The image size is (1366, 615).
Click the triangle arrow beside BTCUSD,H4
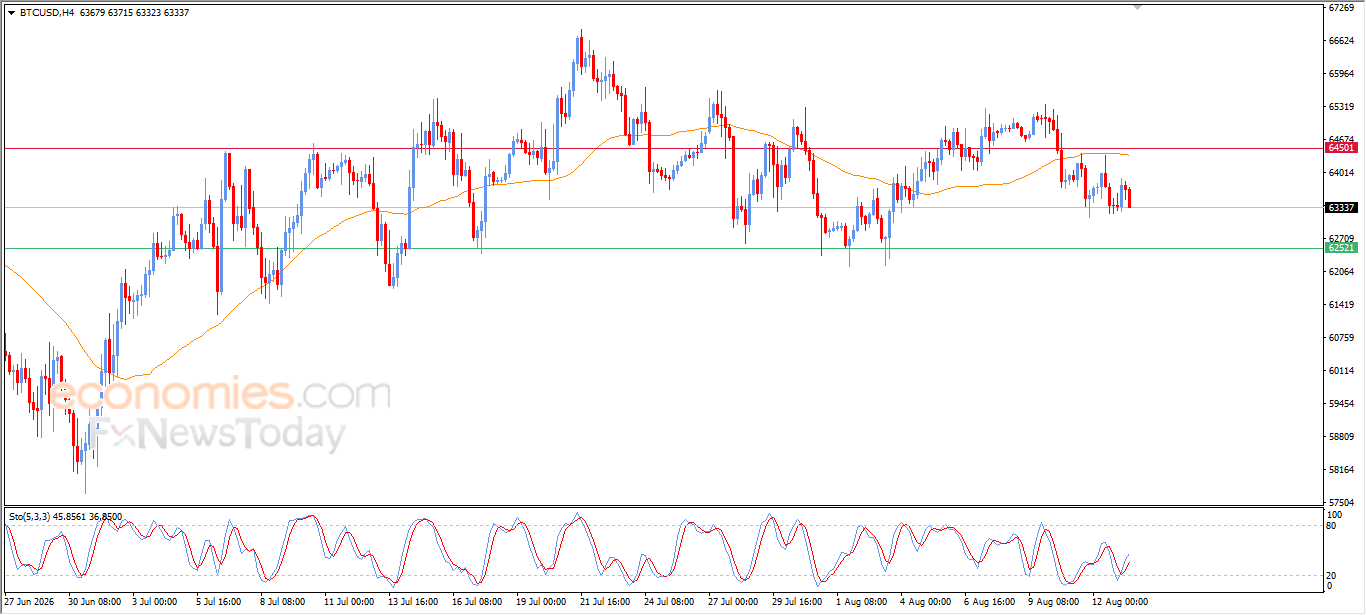pos(11,12)
